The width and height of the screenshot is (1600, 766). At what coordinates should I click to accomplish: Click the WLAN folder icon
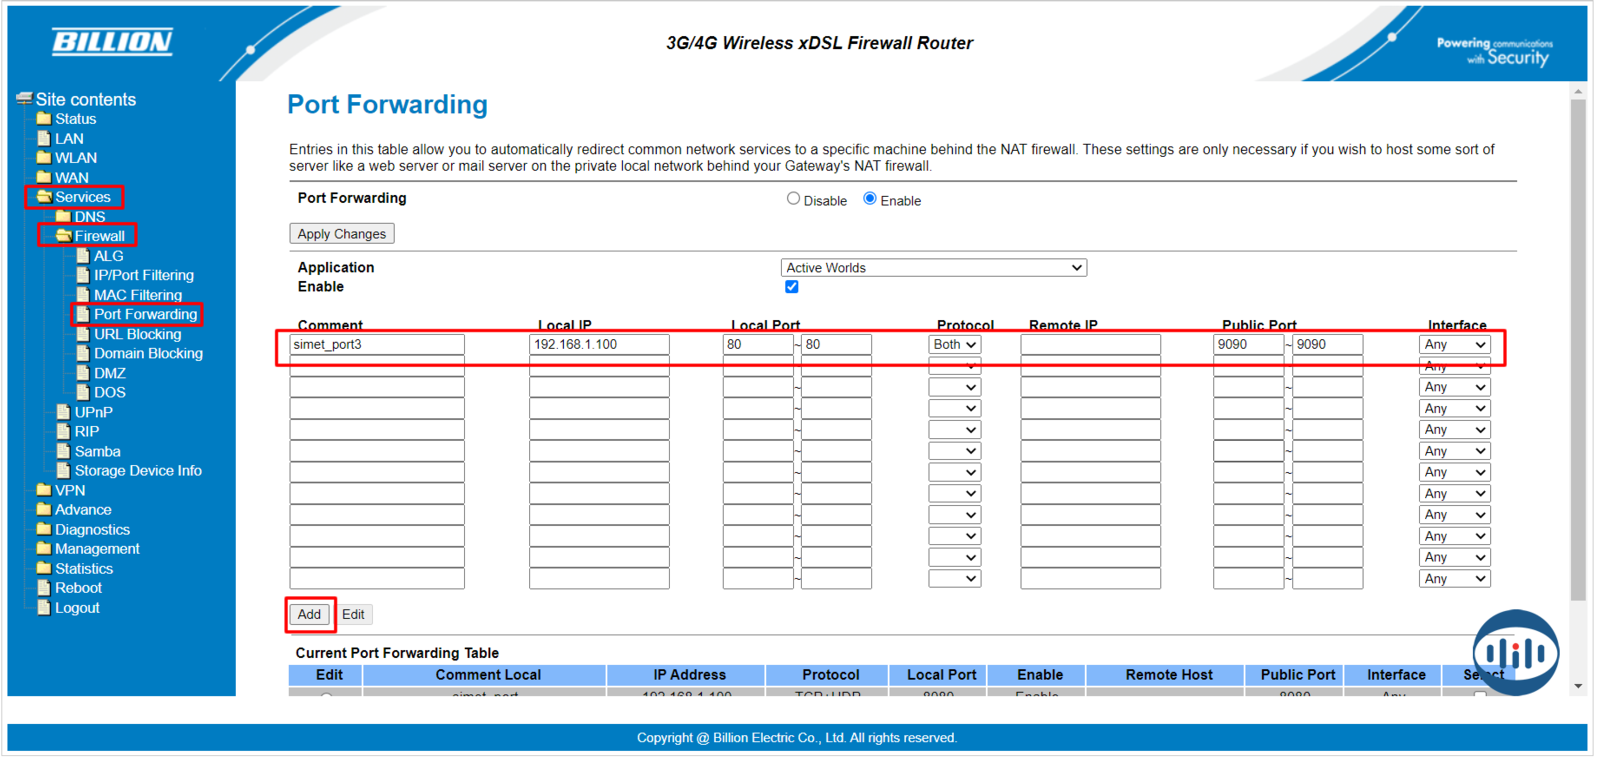pos(44,158)
